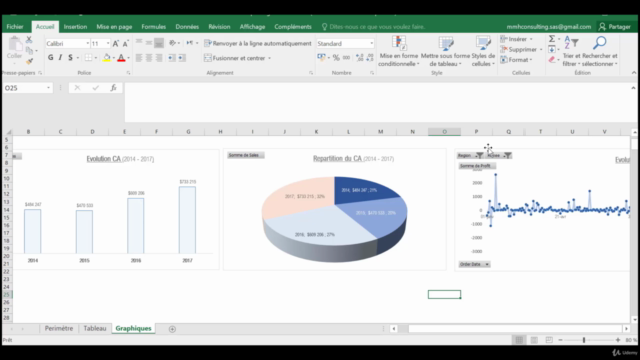Switch to the Insertion tab

(75, 27)
